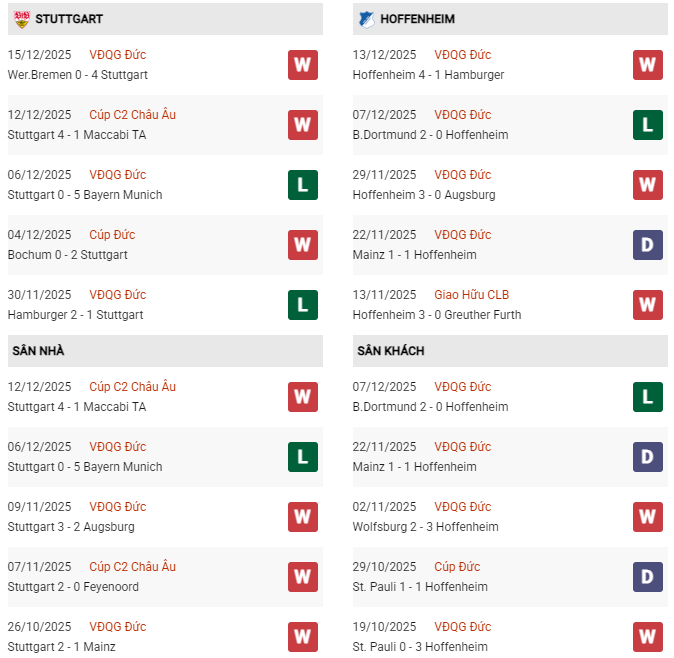Click W badge for Stuttgart 2-0 Feyenoord
This screenshot has width=674, height=658.
click(303, 577)
